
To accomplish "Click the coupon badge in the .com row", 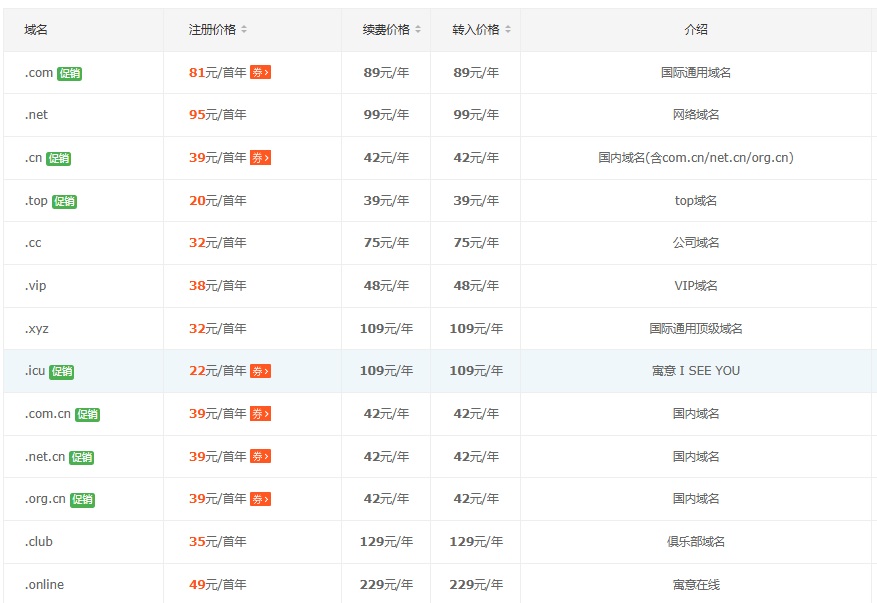I will 260,72.
